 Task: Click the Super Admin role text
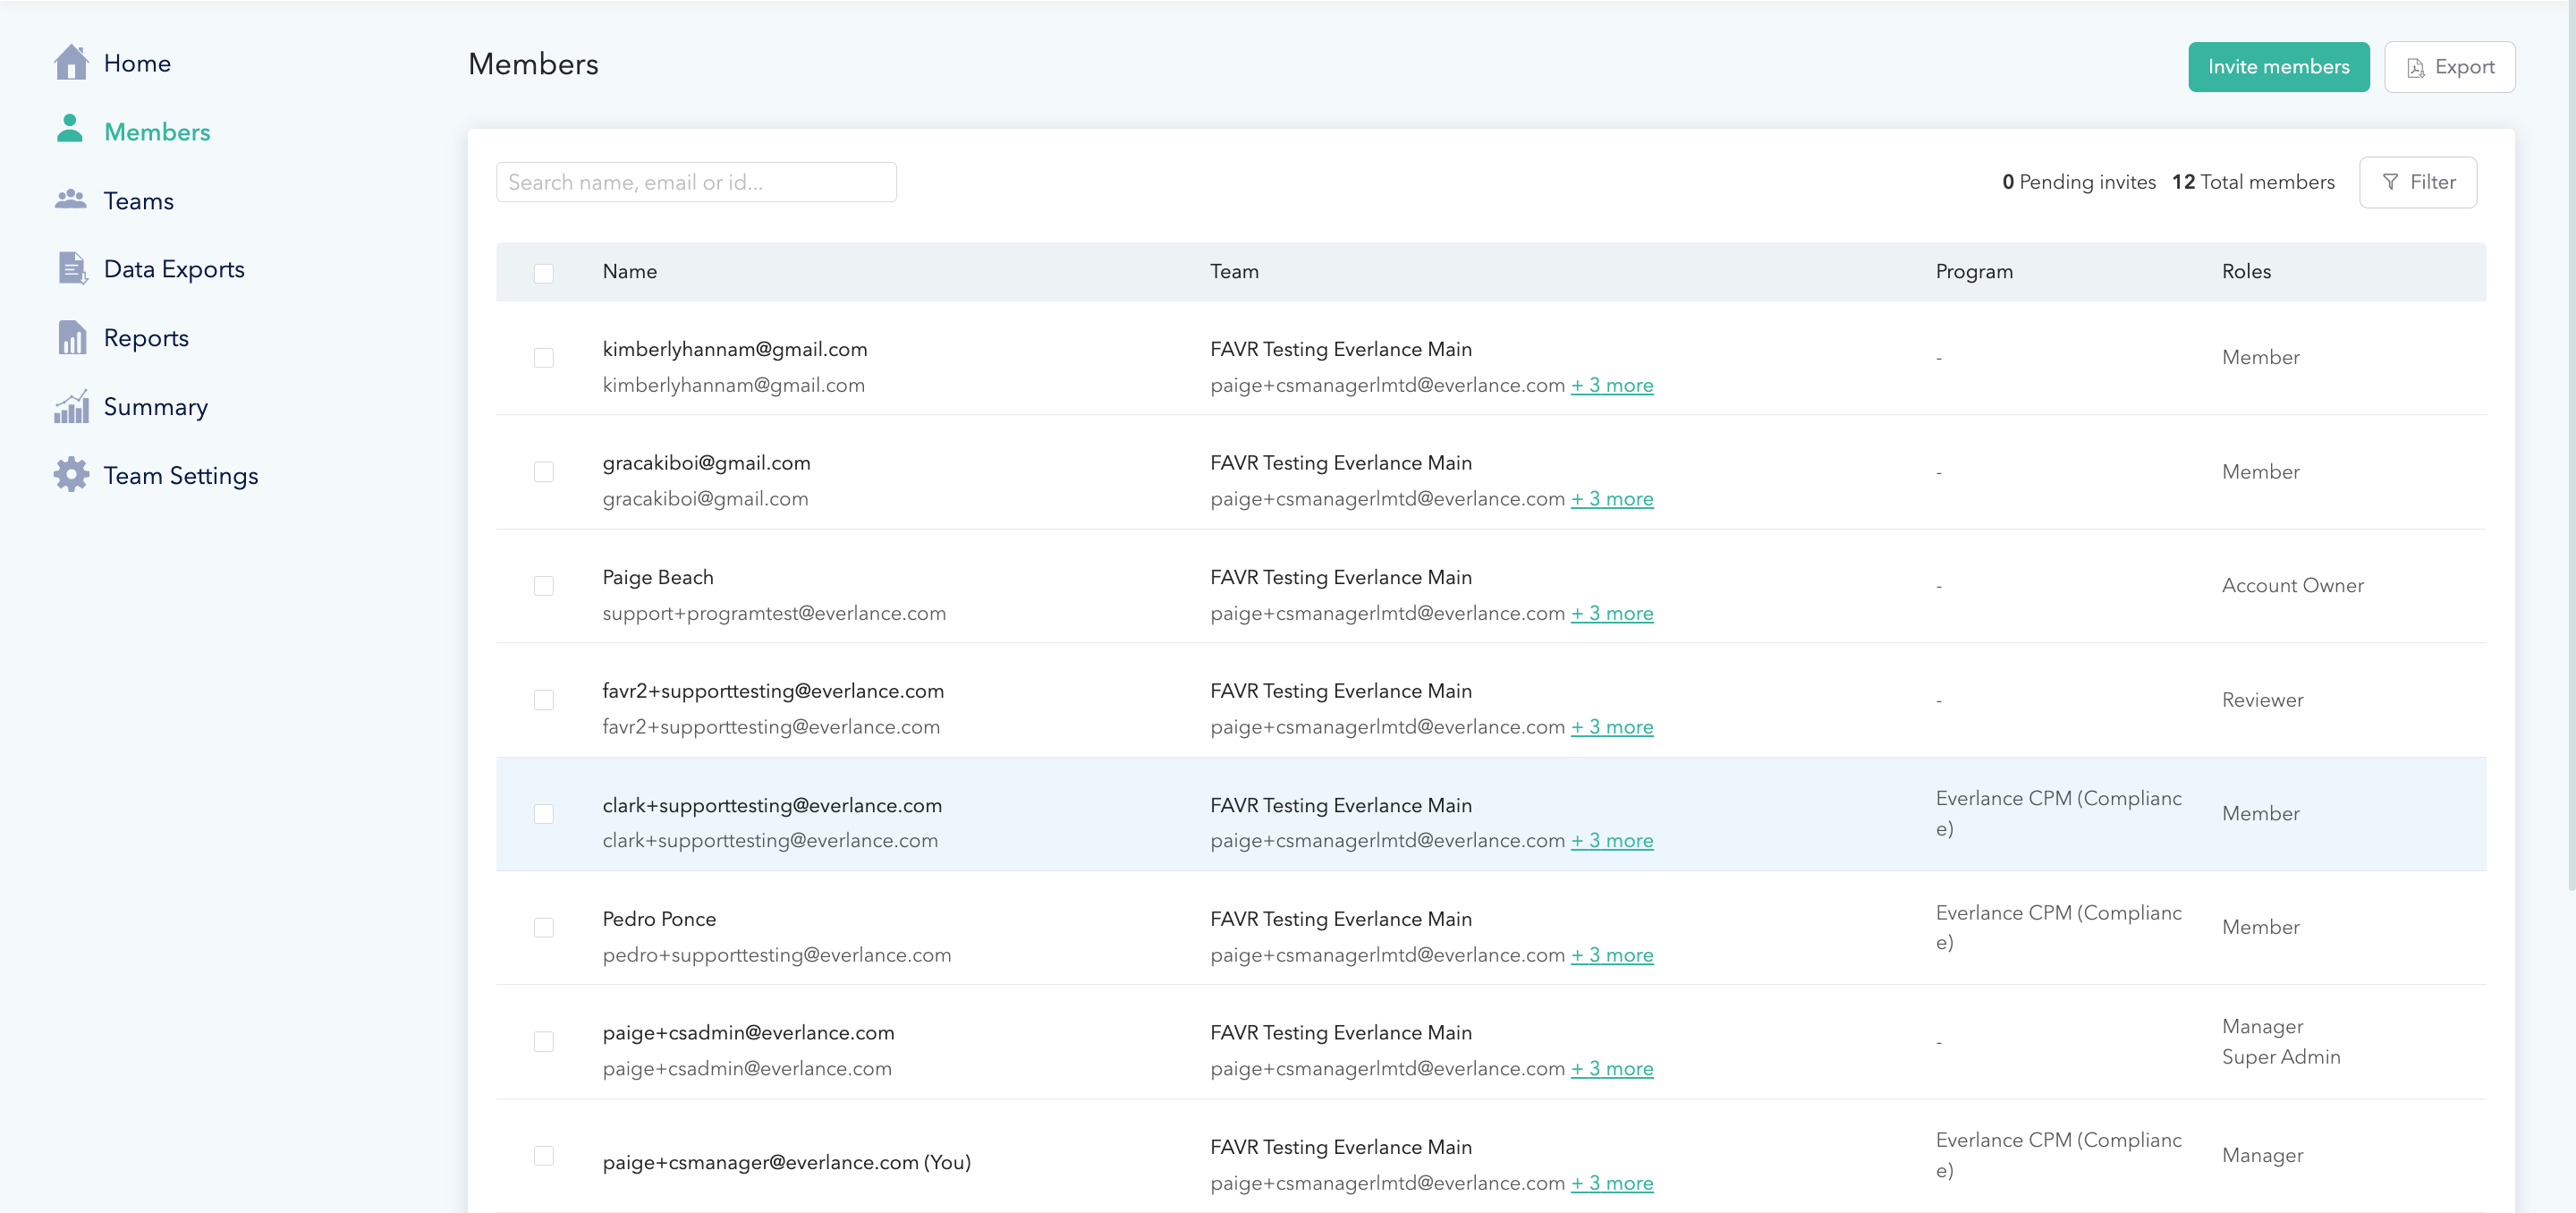point(2281,1057)
